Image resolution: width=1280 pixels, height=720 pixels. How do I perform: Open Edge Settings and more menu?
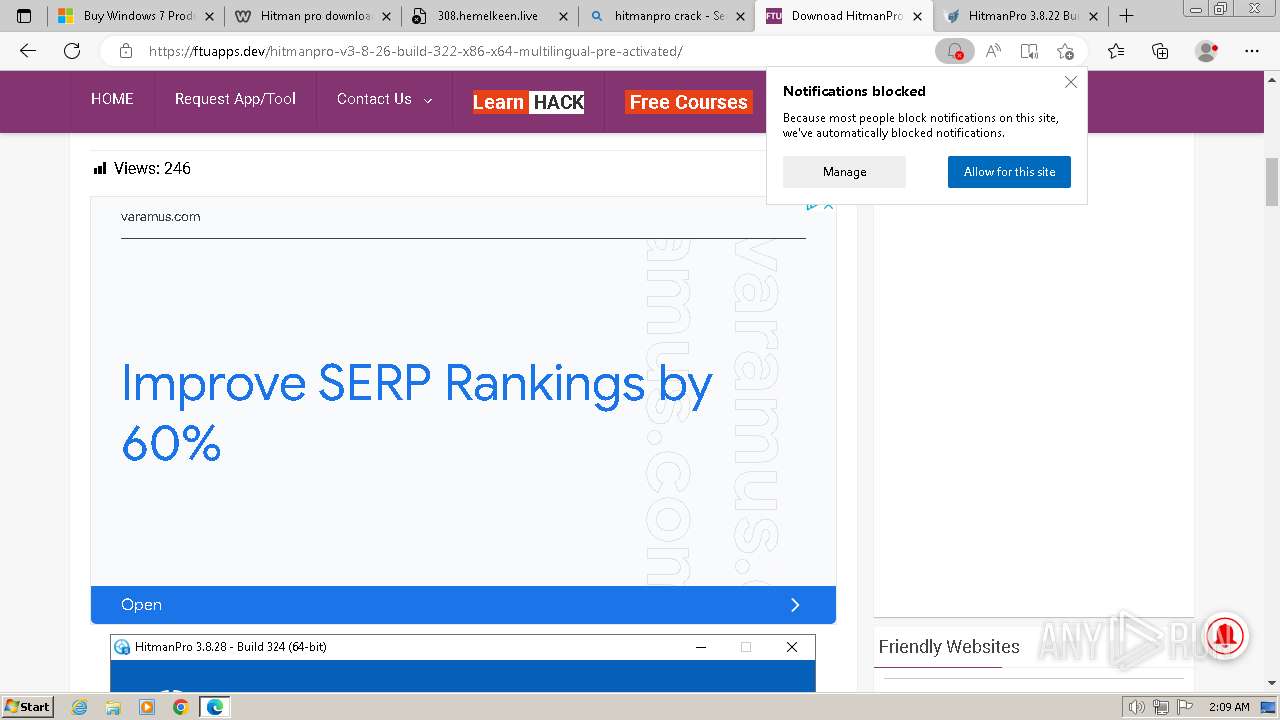pyautogui.click(x=1252, y=51)
